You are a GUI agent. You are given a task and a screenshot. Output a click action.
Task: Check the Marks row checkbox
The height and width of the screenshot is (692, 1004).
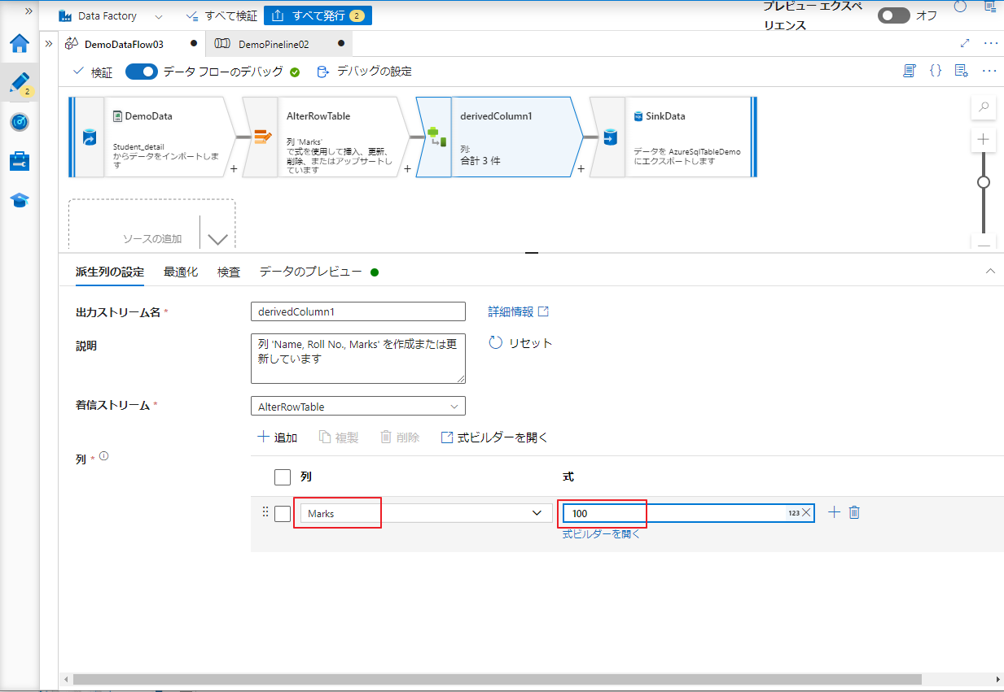click(282, 513)
